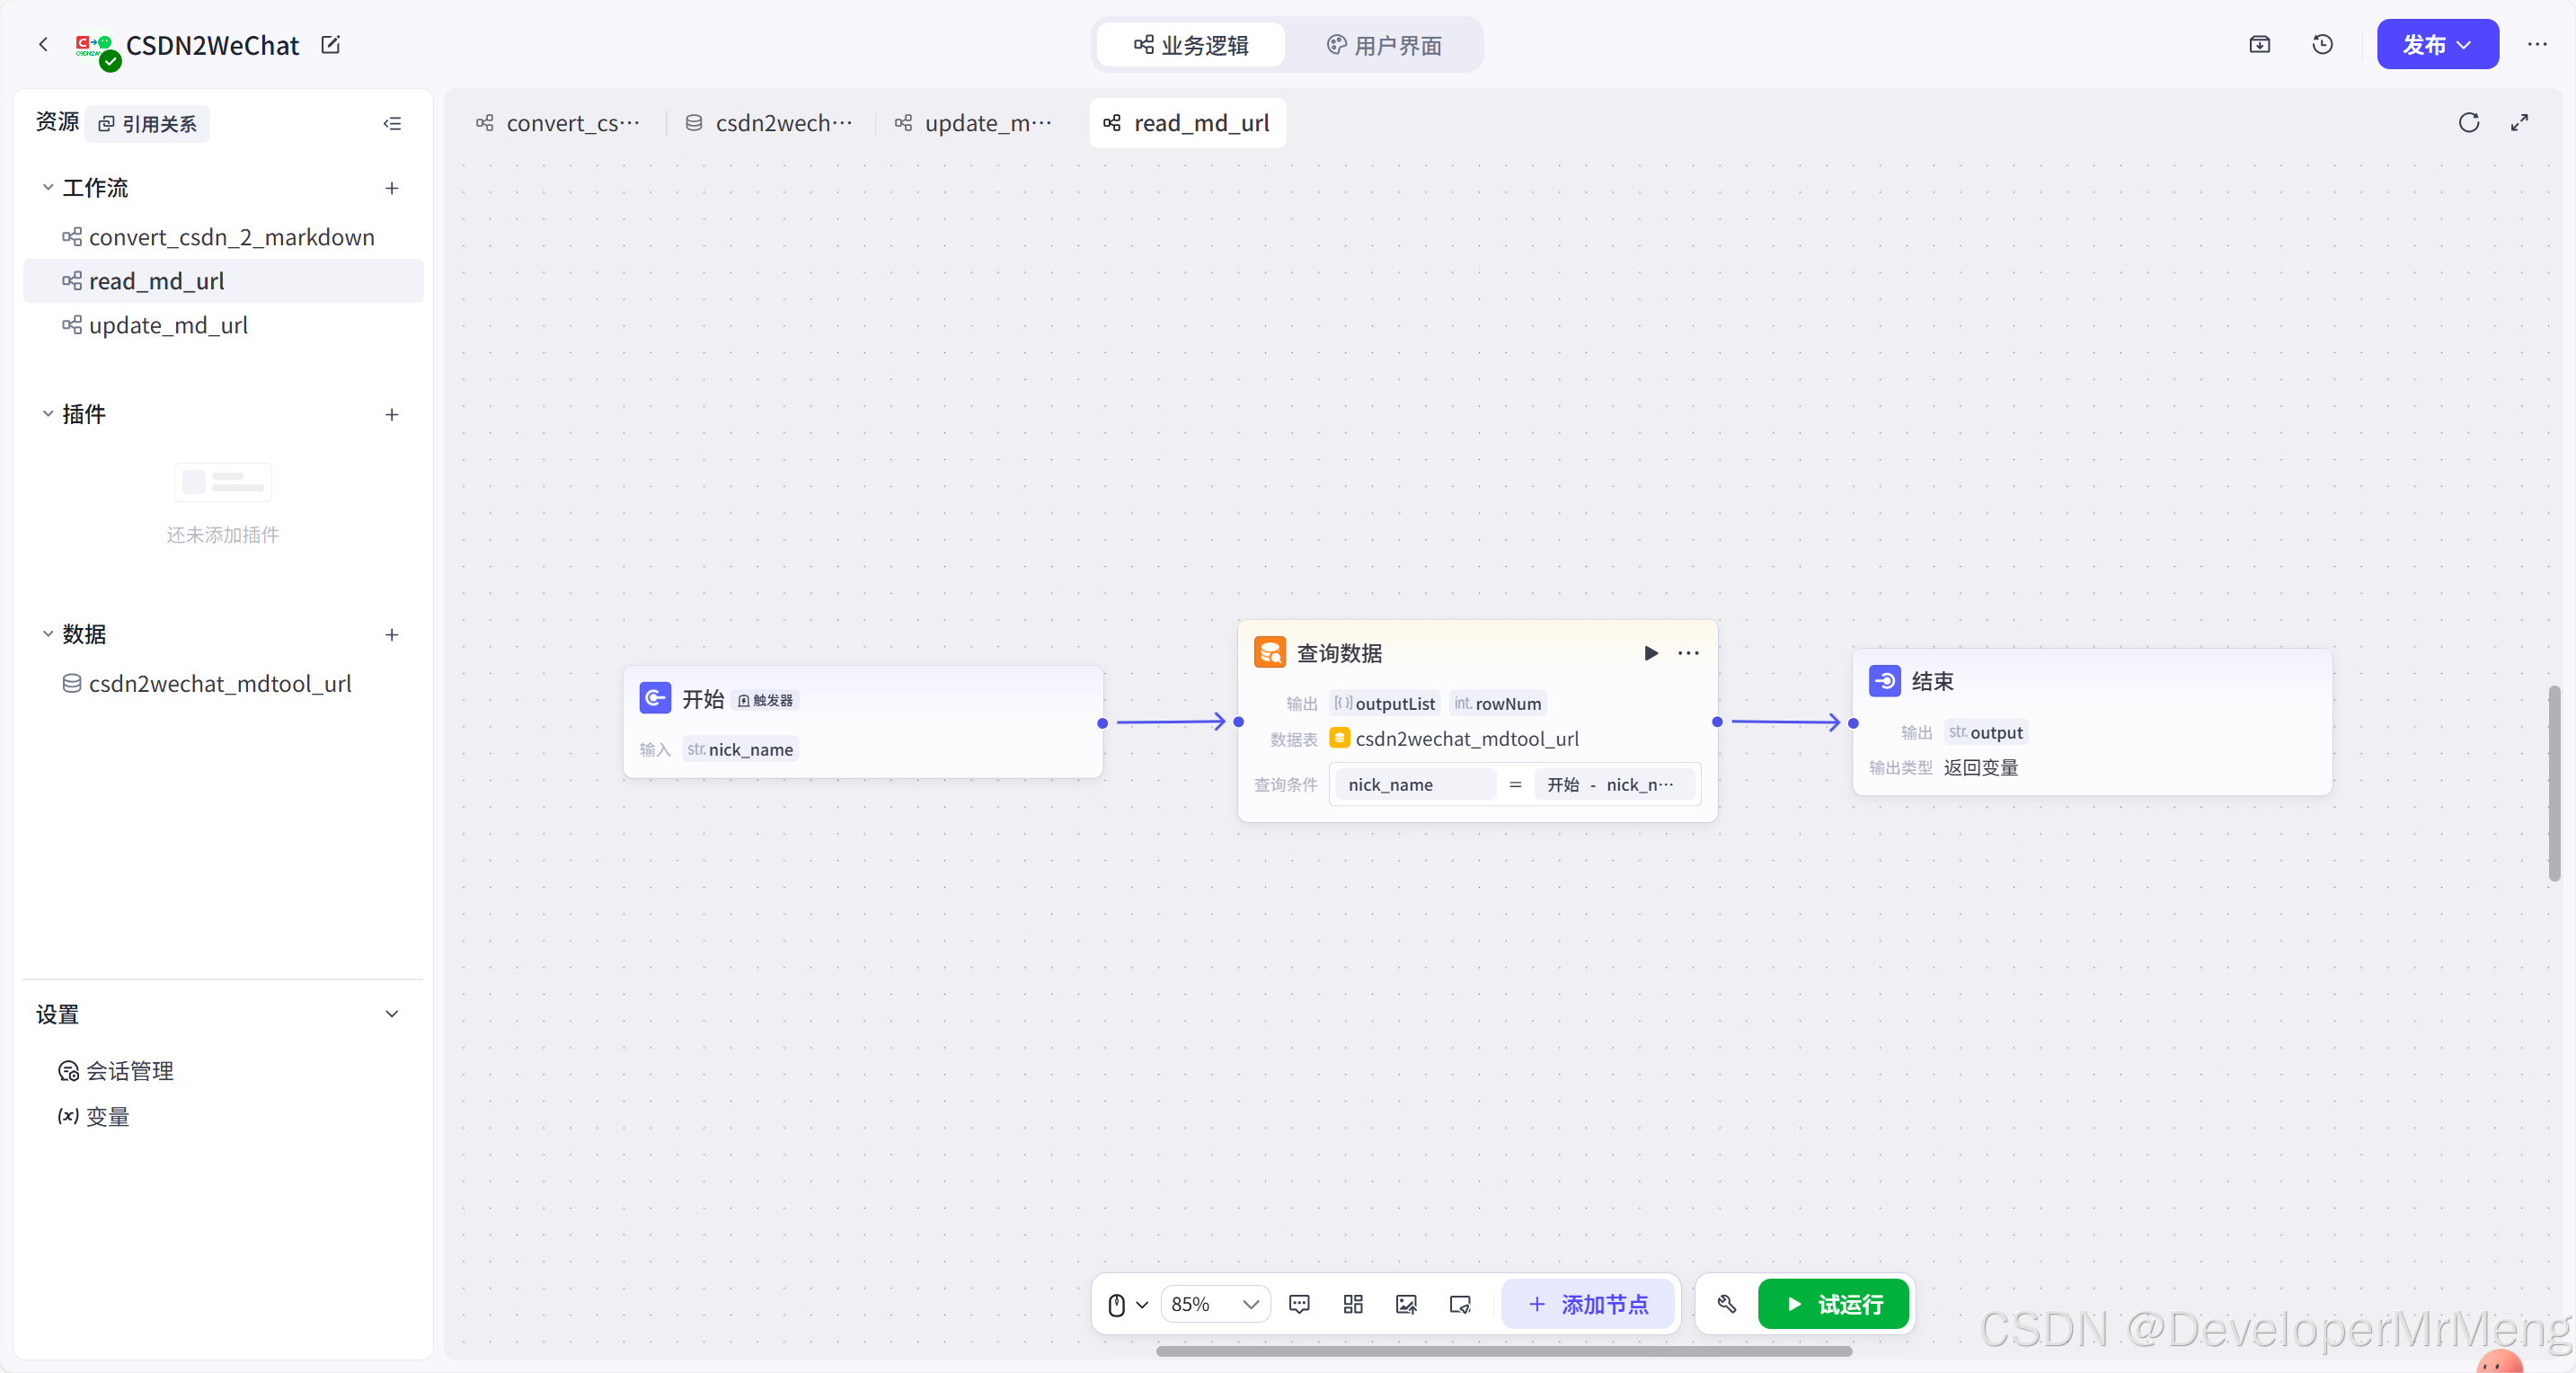Screen dimensions: 2576x1373
Task: Collapse the resources sidebar panel icon
Action: [392, 124]
